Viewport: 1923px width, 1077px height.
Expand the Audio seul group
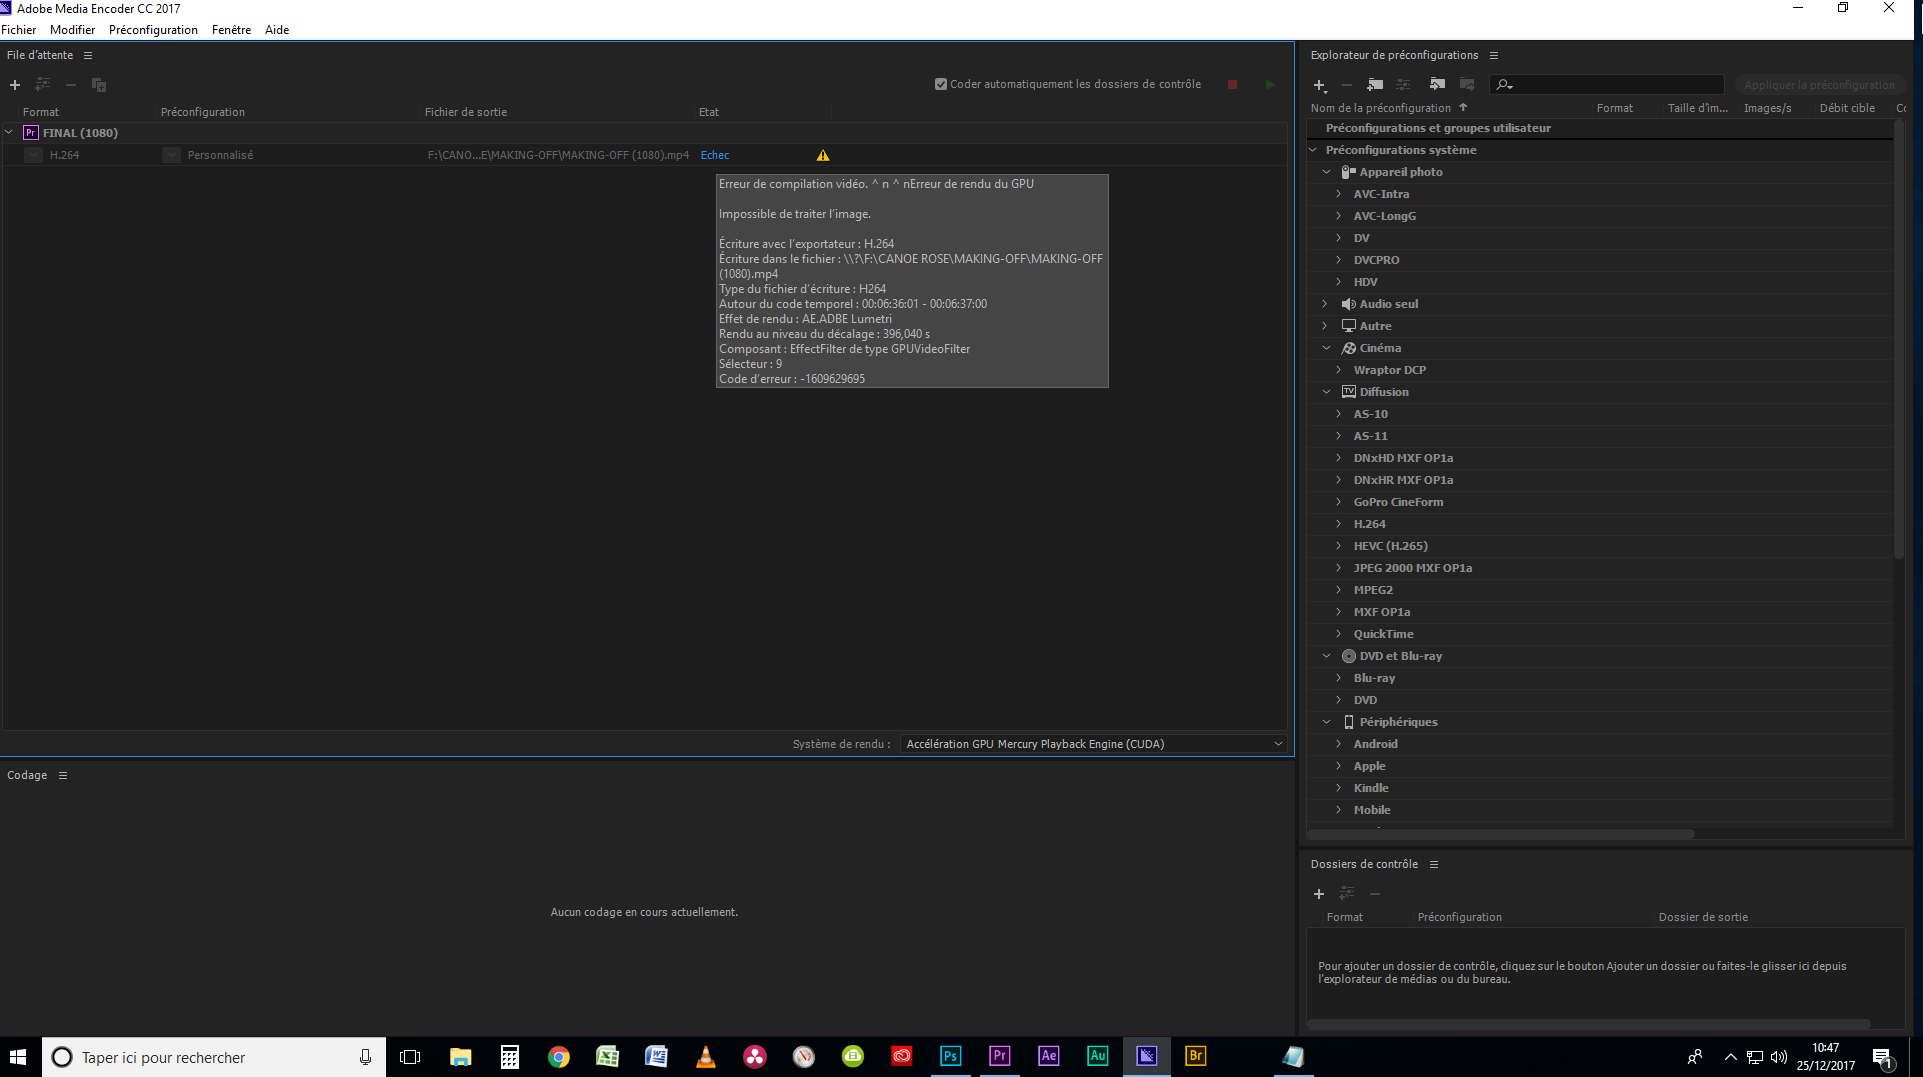[x=1326, y=304]
